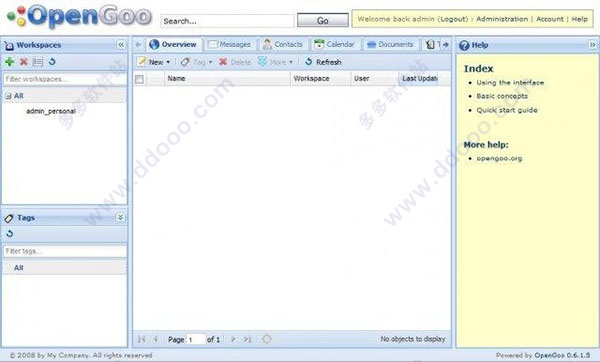Open the Tag dropdown menu

coord(196,62)
